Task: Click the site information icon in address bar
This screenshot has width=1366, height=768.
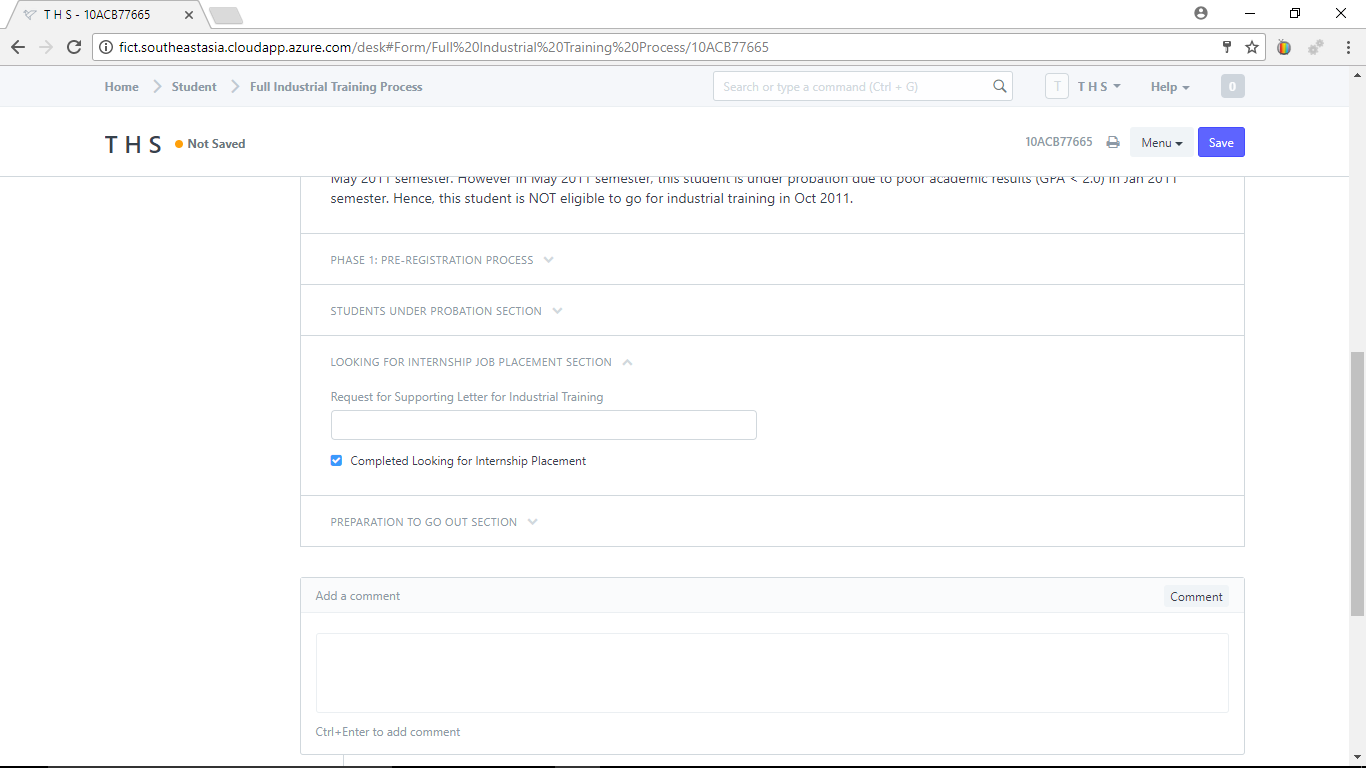Action: (106, 47)
